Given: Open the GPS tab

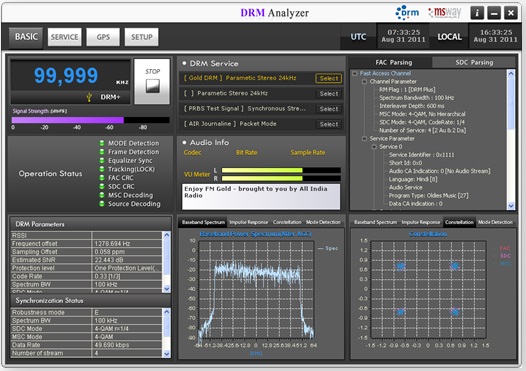Looking at the screenshot, I should point(103,37).
